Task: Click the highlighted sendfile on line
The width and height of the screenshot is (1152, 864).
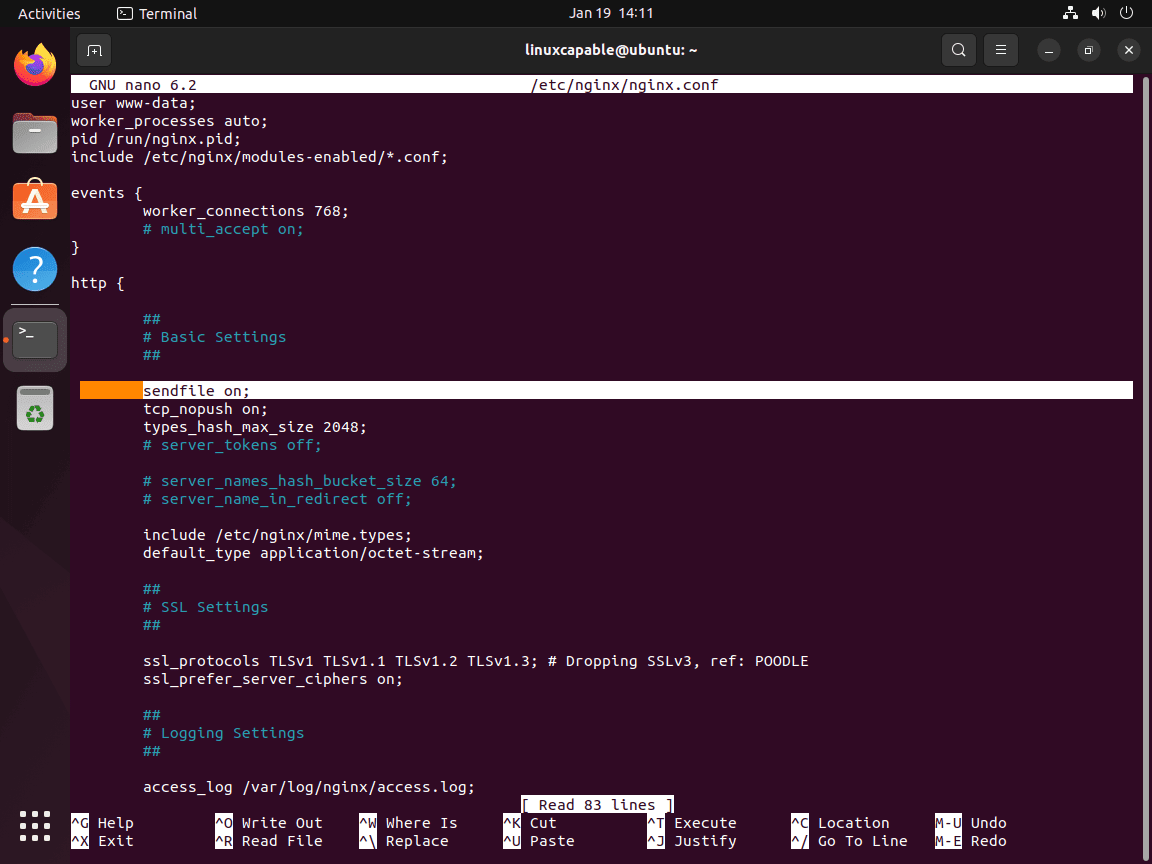Action: click(x=196, y=390)
